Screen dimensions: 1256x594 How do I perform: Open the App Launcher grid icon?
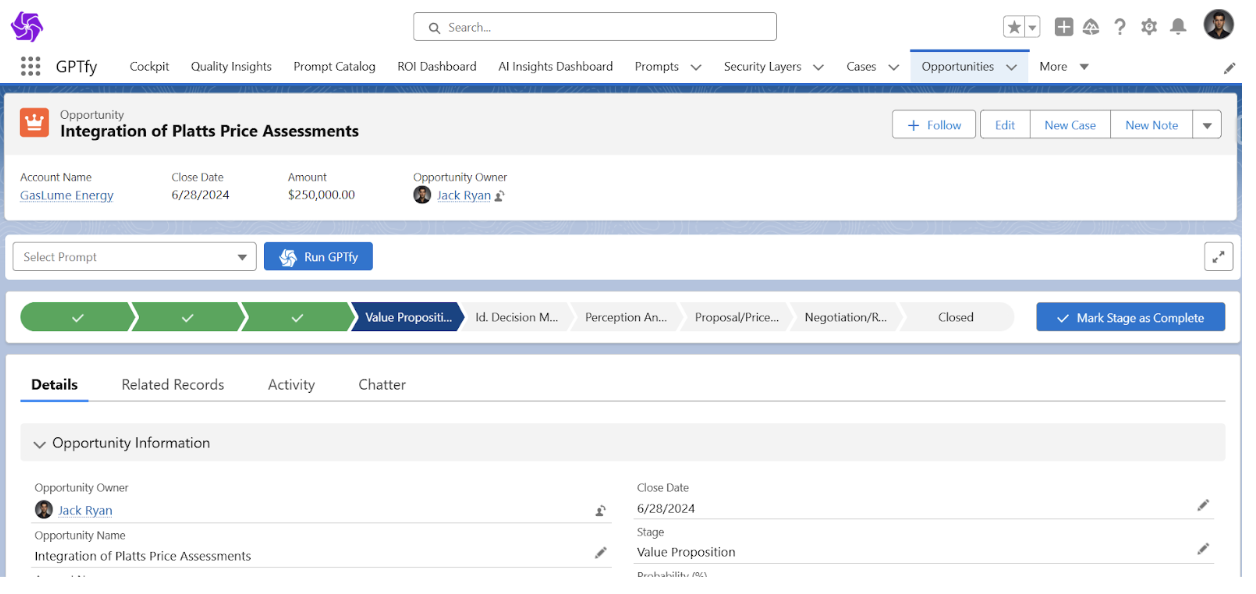click(x=30, y=66)
